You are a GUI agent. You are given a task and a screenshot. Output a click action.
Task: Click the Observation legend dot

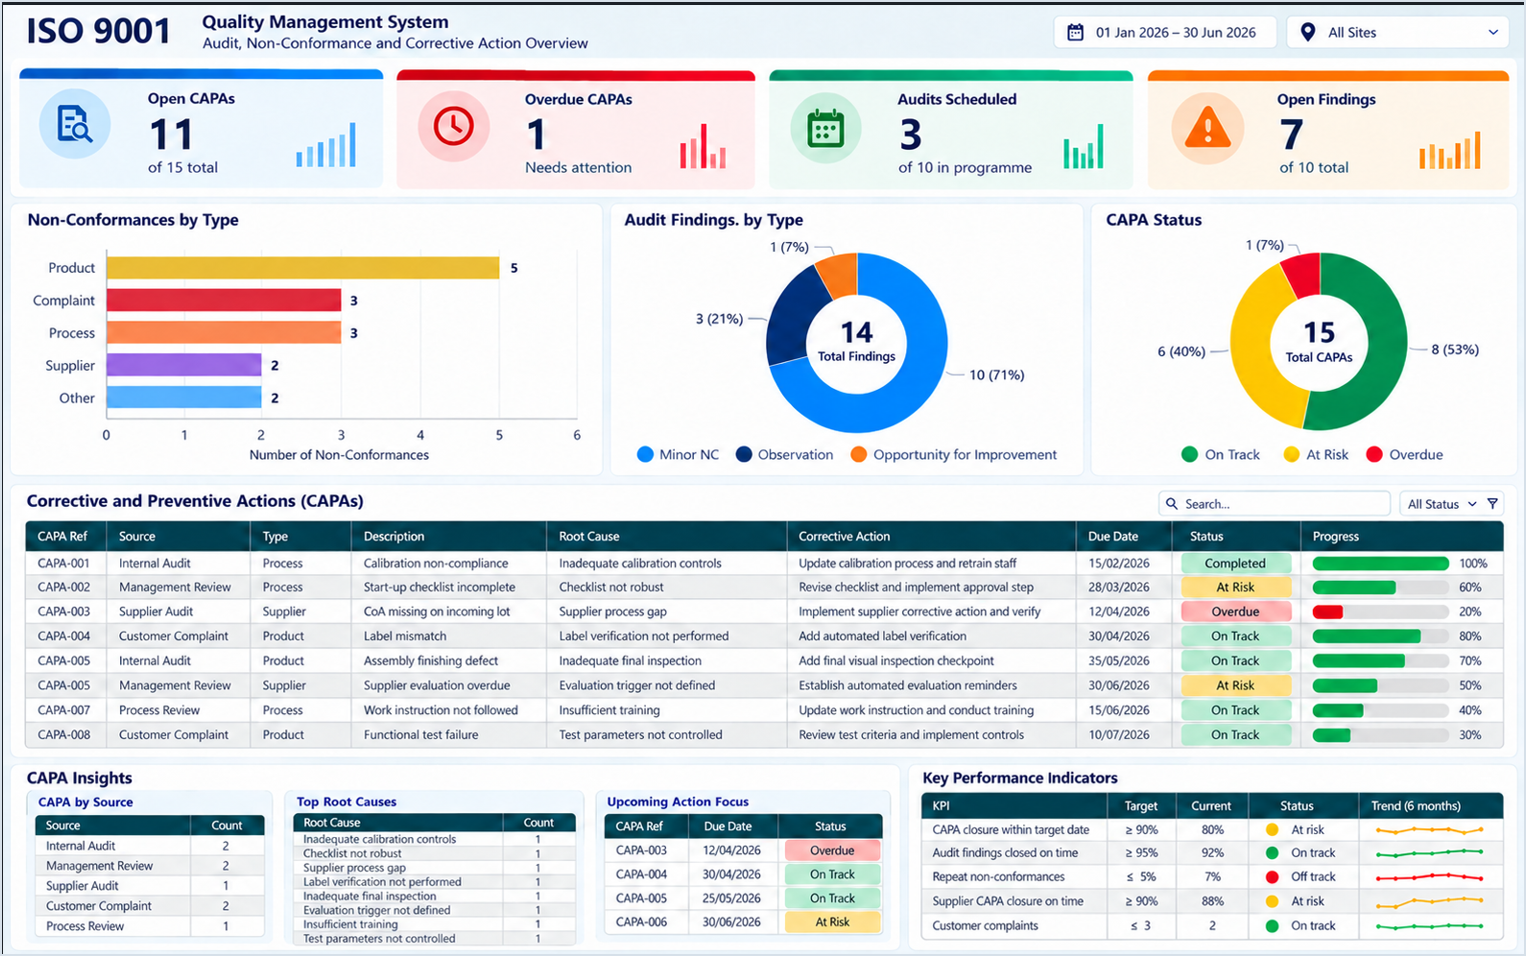[744, 454]
